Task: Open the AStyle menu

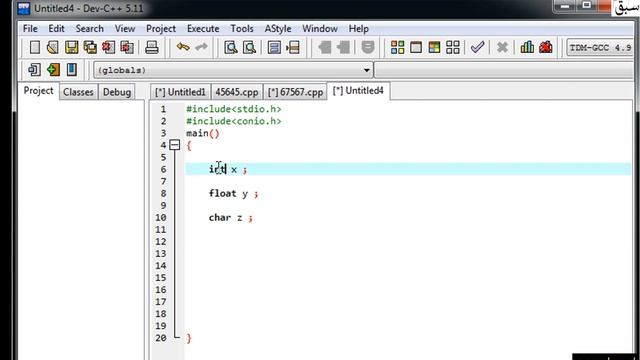Action: (x=278, y=29)
